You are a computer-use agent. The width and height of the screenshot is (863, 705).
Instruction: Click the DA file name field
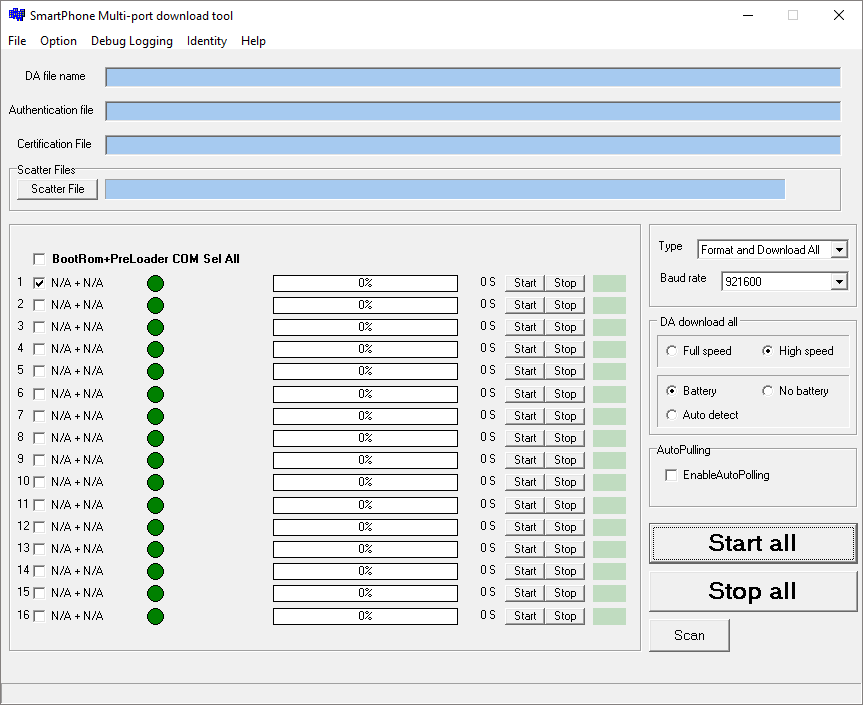point(473,77)
